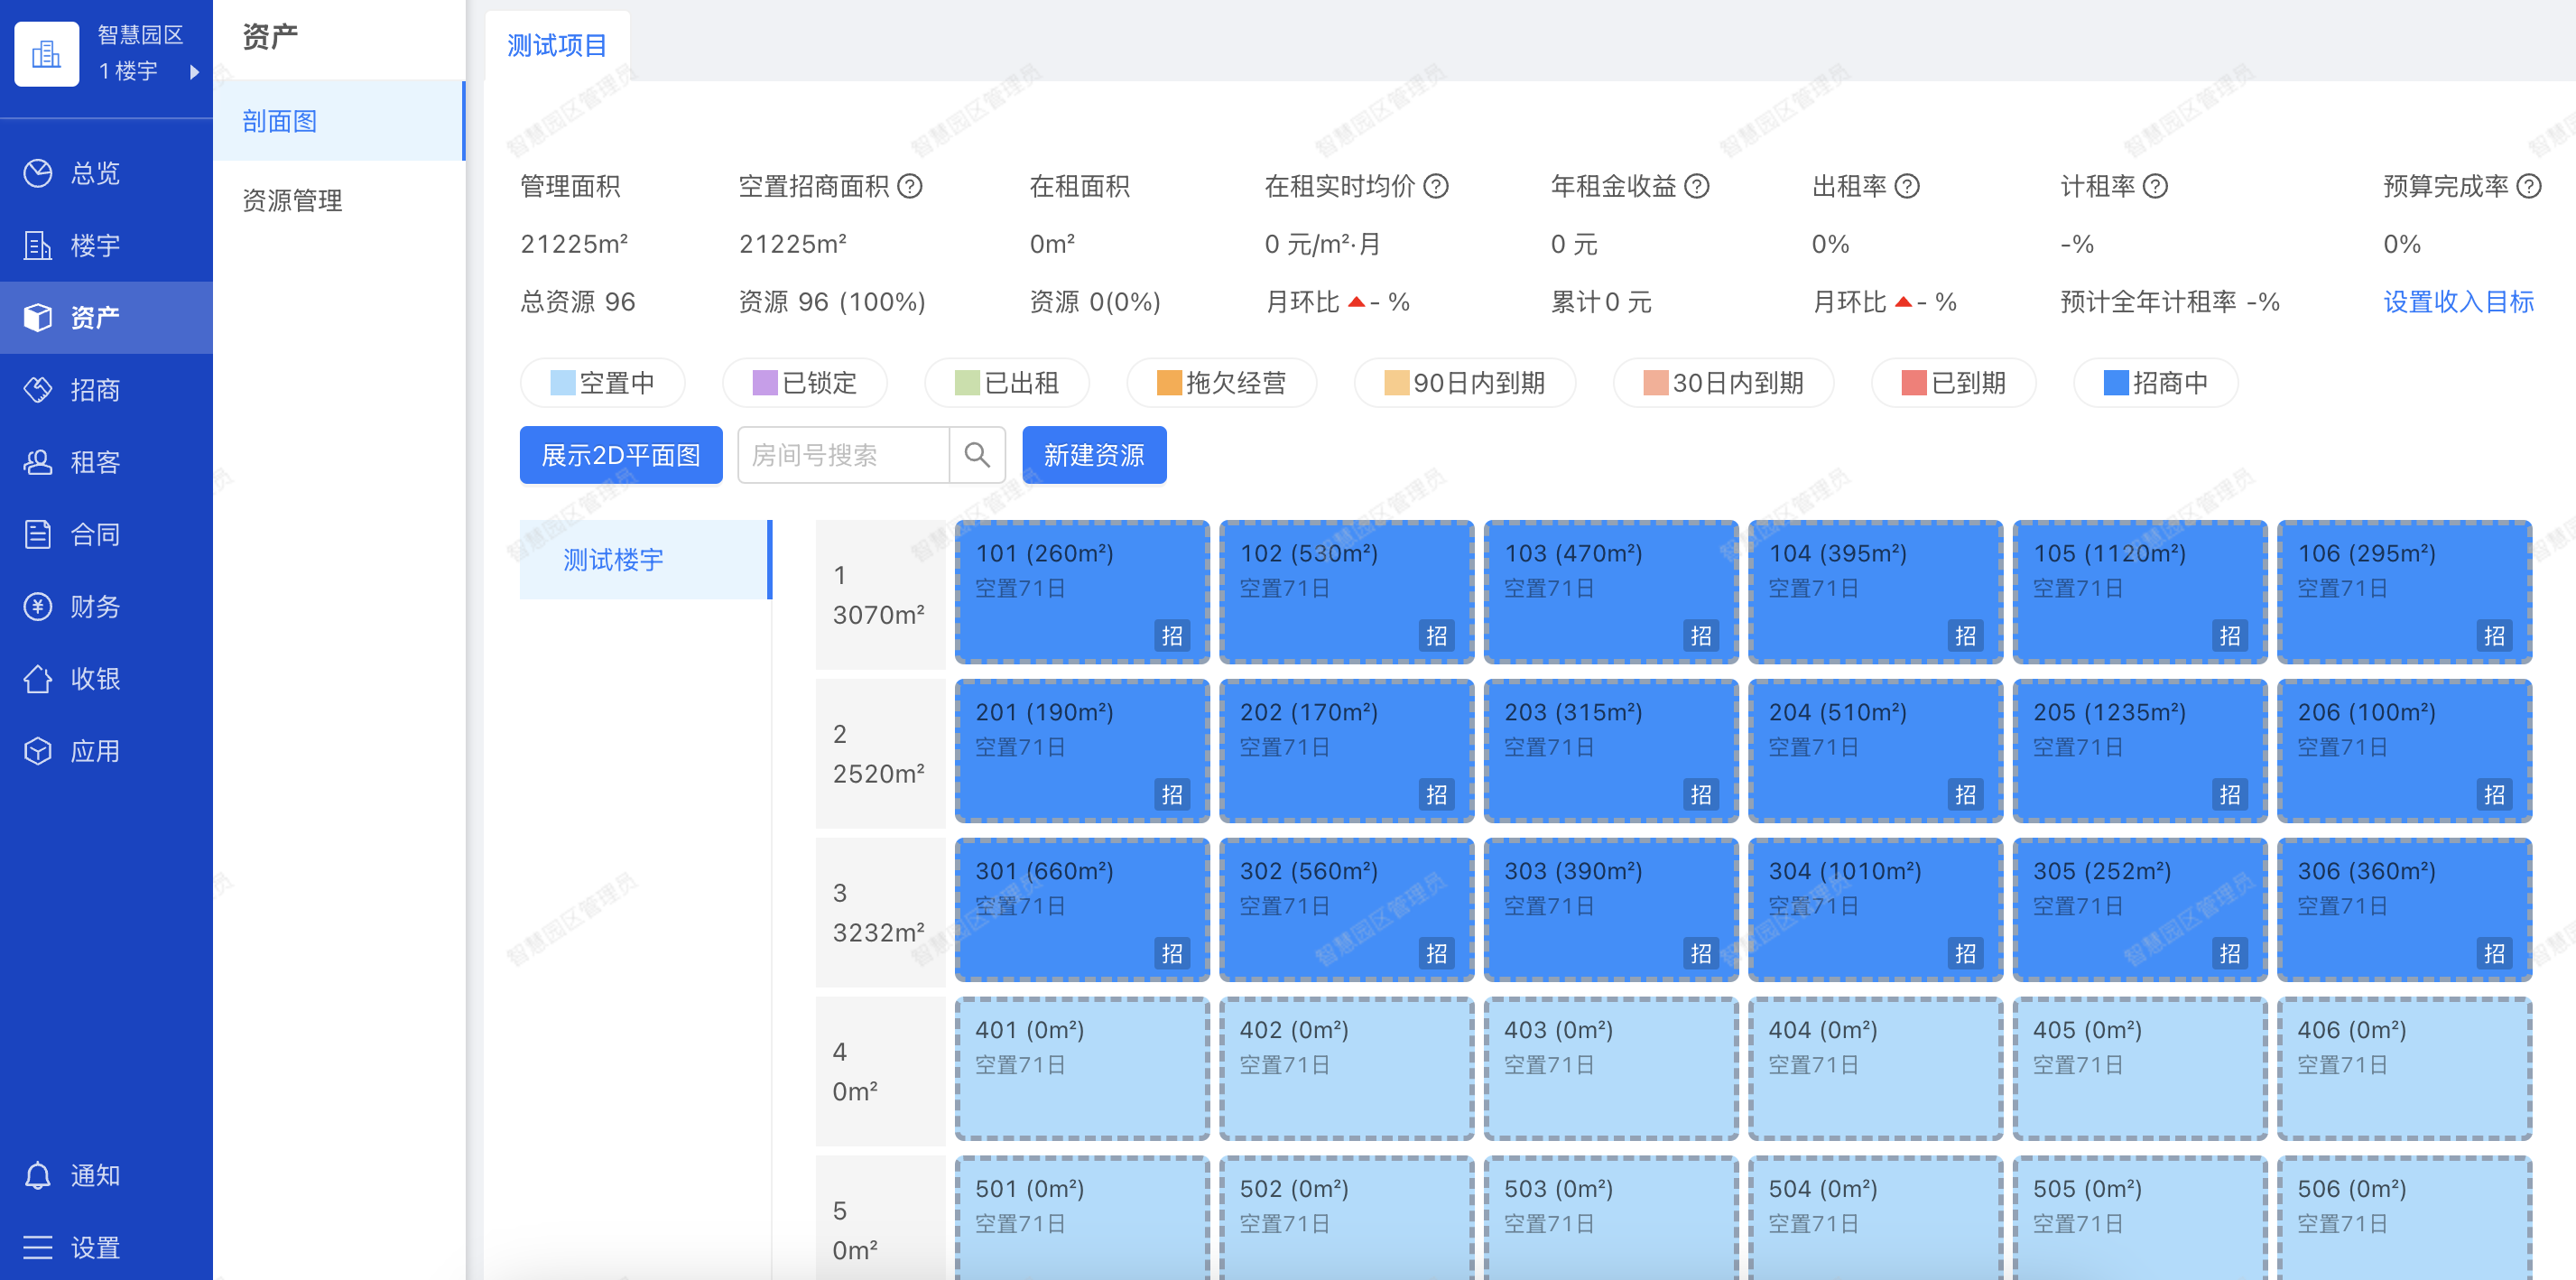
Task: Open vacant room 406 (0m²) card
Action: (2404, 1069)
